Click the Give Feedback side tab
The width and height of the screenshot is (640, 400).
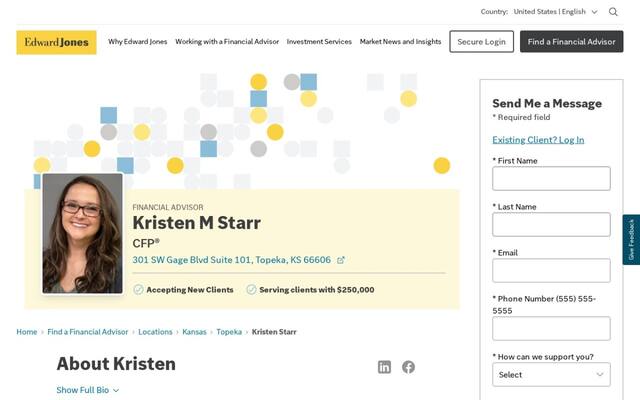[x=631, y=240]
